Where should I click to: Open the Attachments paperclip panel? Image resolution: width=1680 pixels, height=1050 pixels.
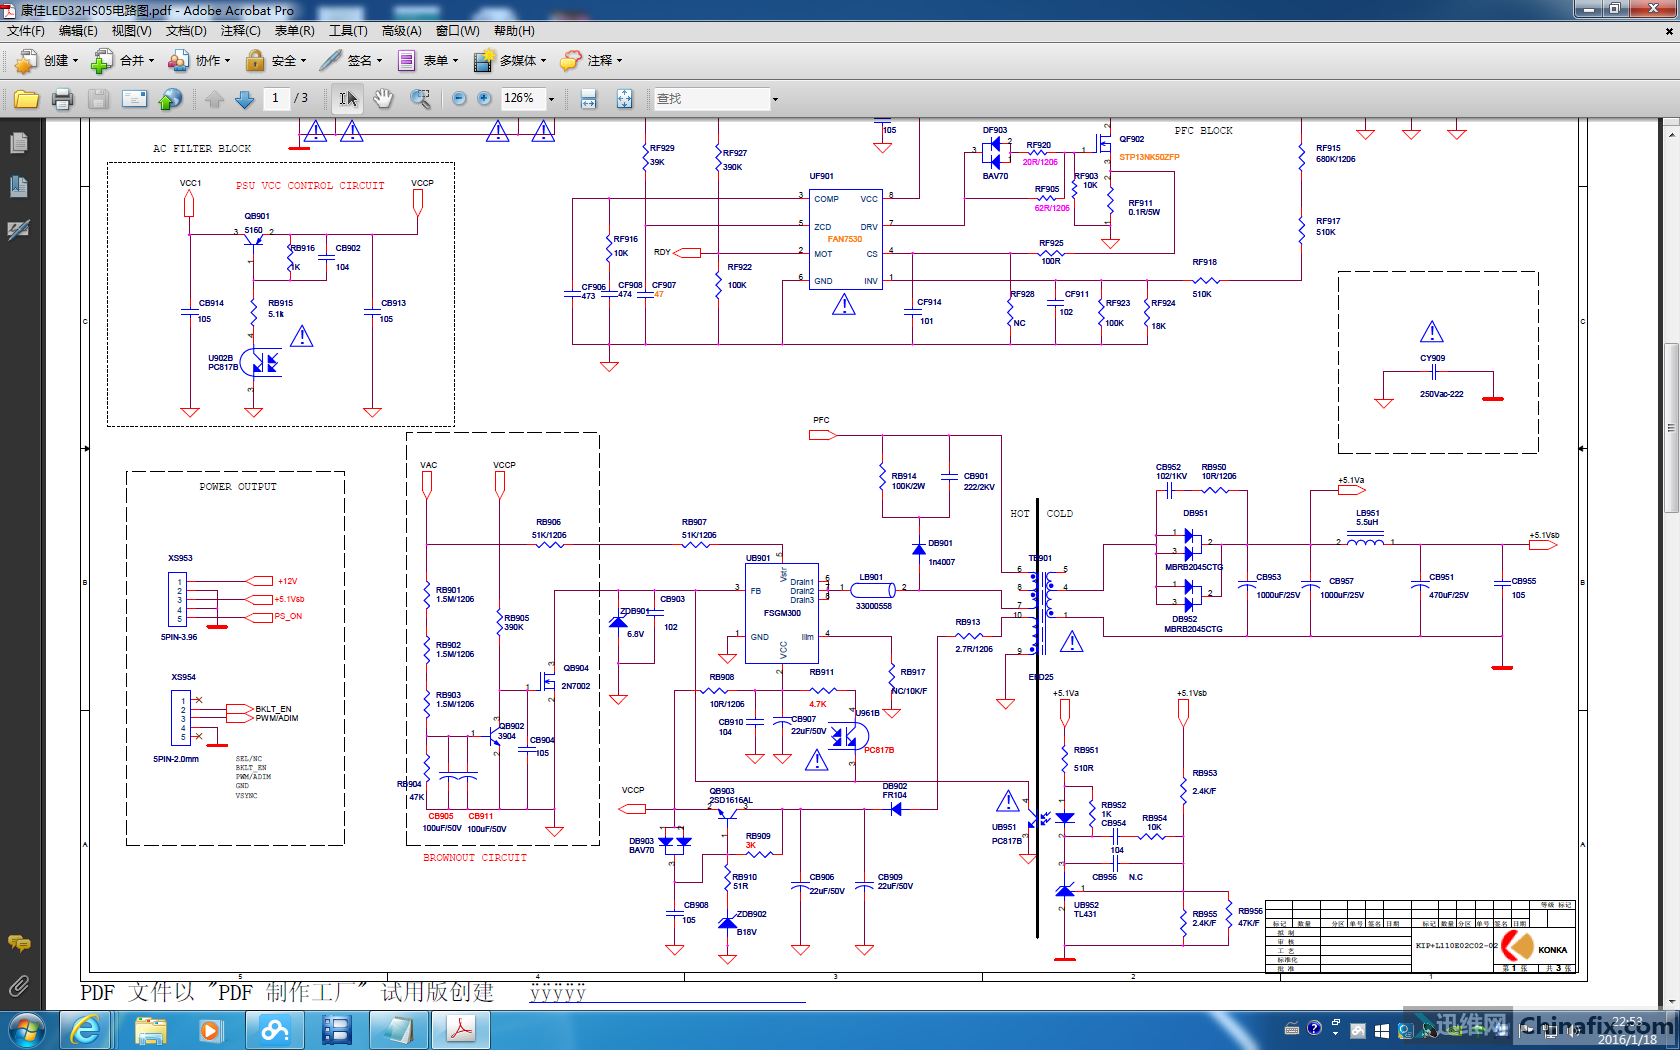pos(19,987)
